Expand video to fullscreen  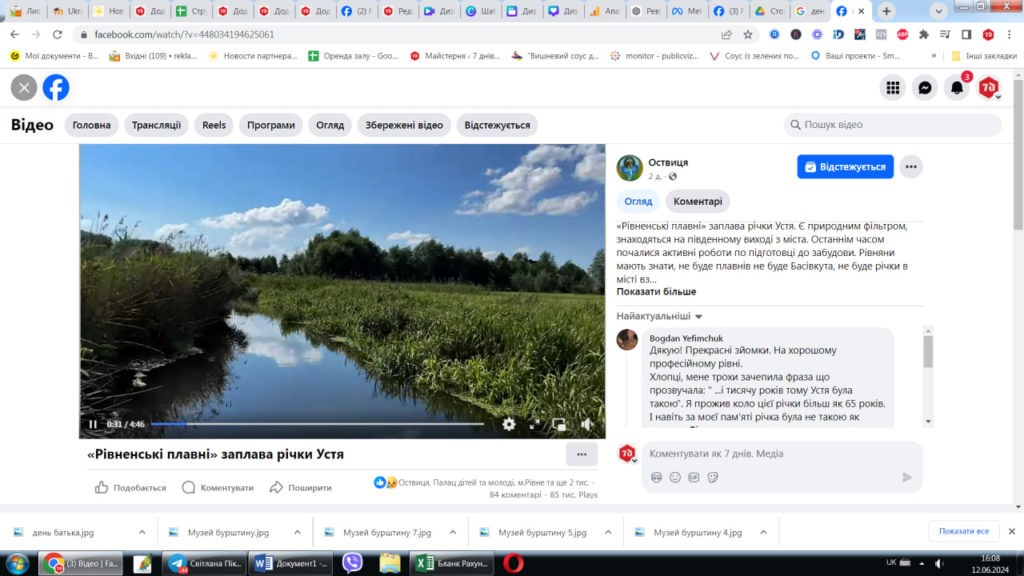point(535,424)
